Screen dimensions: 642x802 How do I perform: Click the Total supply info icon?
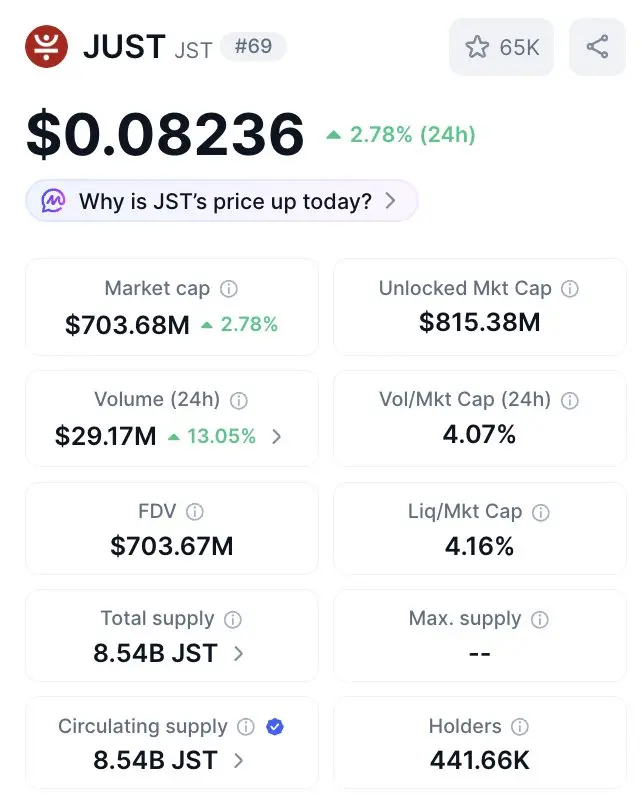(233, 619)
